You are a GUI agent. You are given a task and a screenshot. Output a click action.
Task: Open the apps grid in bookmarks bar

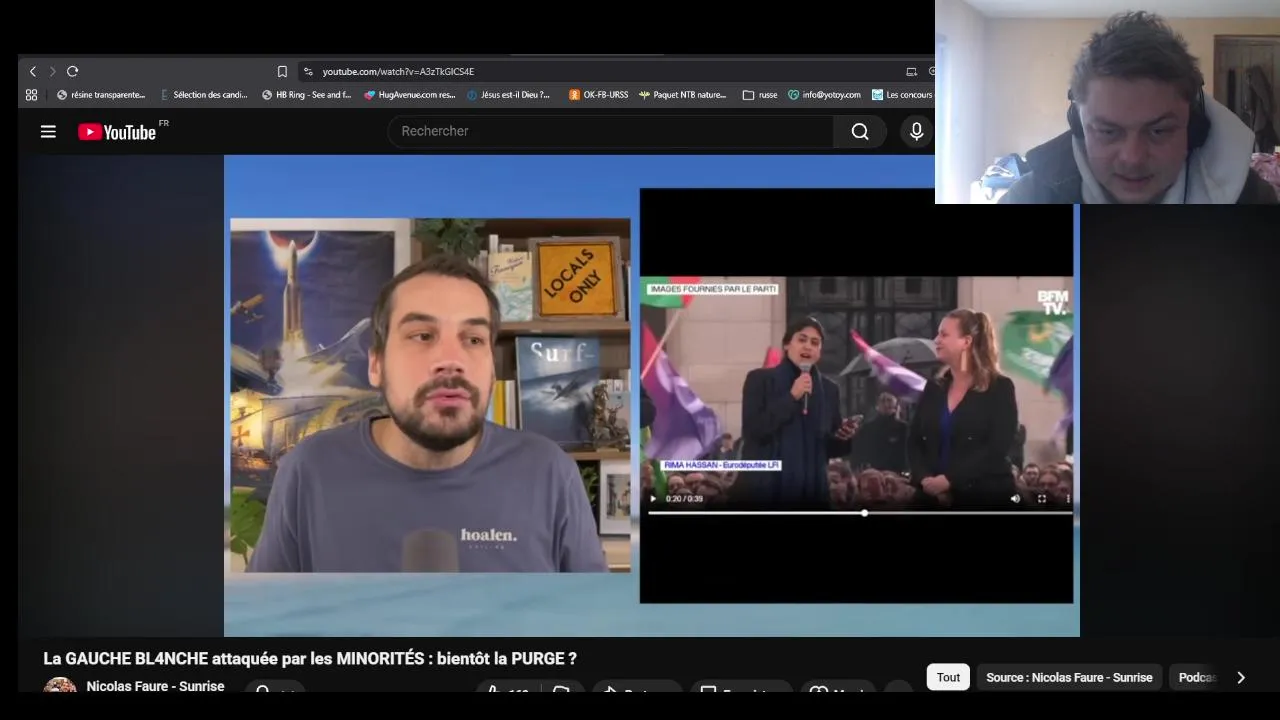click(31, 95)
